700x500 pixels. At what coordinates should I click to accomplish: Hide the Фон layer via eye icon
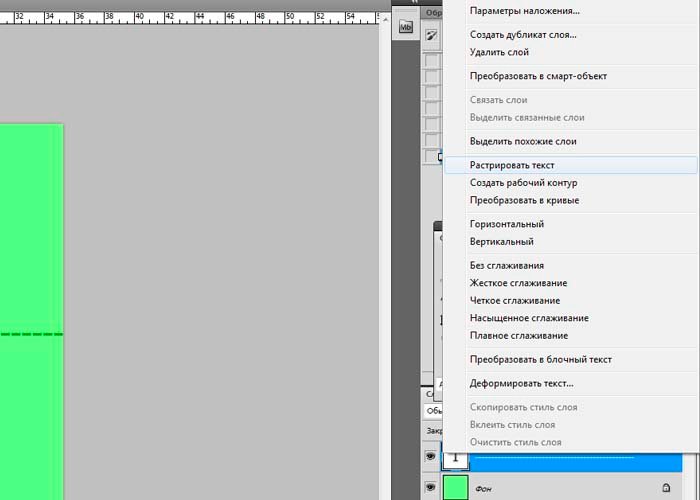430,488
